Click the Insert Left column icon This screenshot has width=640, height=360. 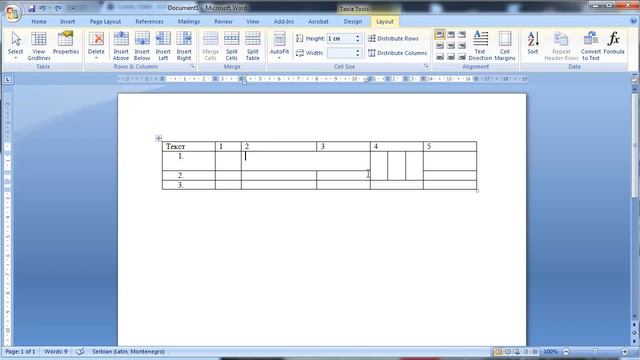click(x=163, y=39)
